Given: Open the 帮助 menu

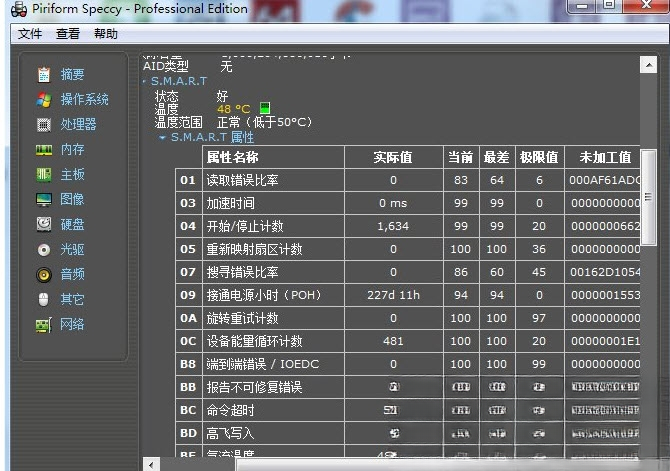Looking at the screenshot, I should [106, 34].
